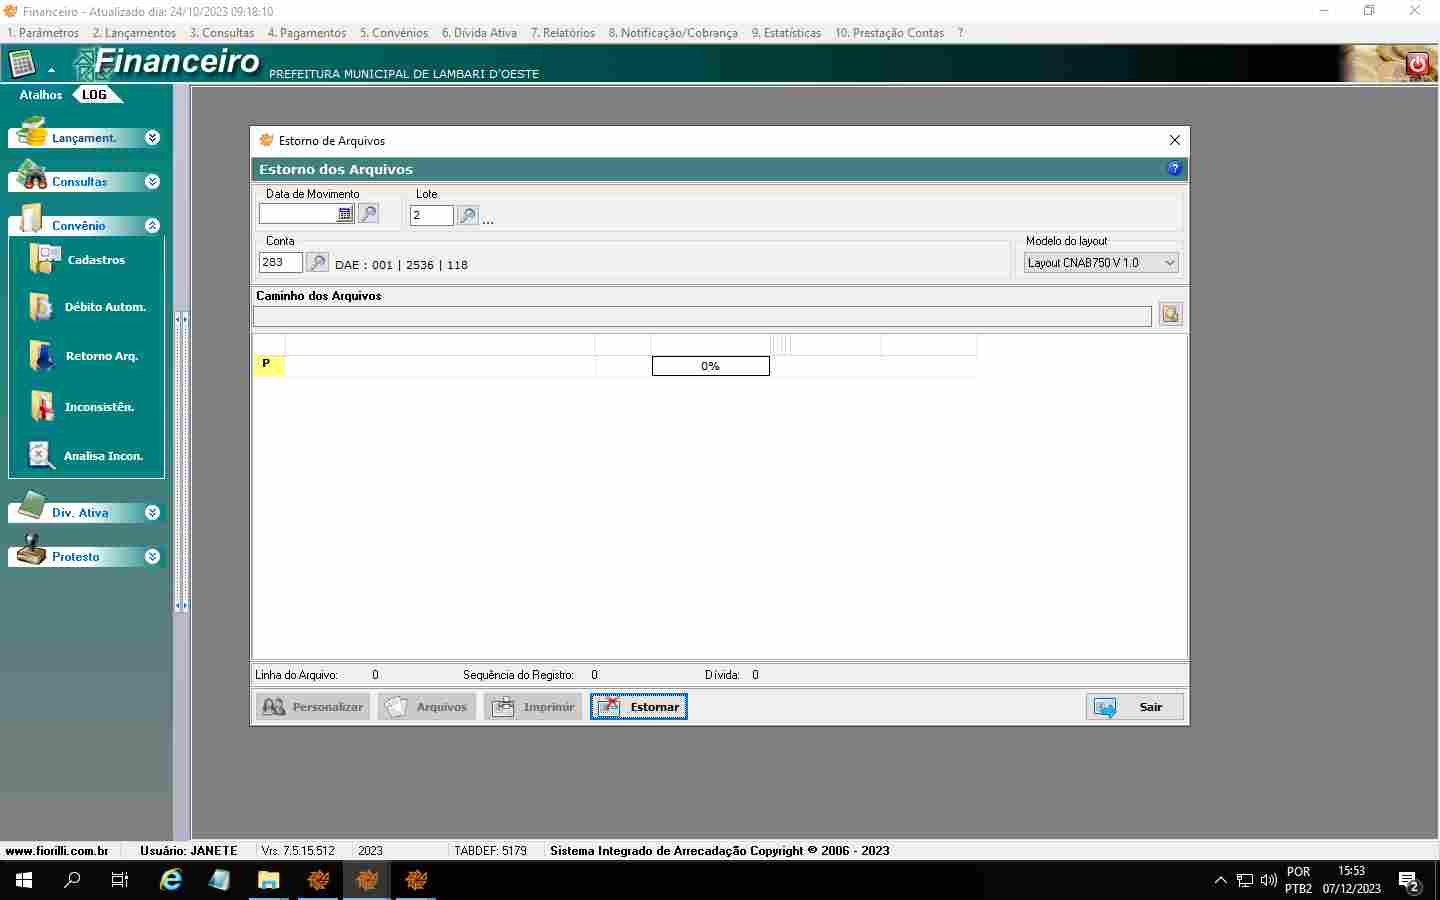Click the Conta number input field
The image size is (1440, 900).
coord(280,263)
